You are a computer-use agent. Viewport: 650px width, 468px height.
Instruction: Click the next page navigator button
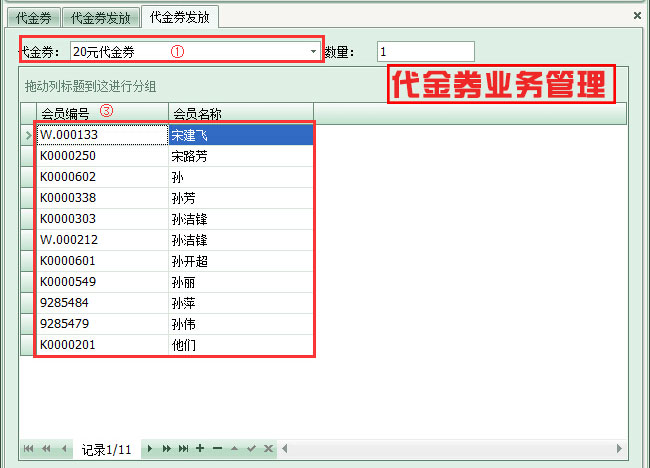(167, 449)
